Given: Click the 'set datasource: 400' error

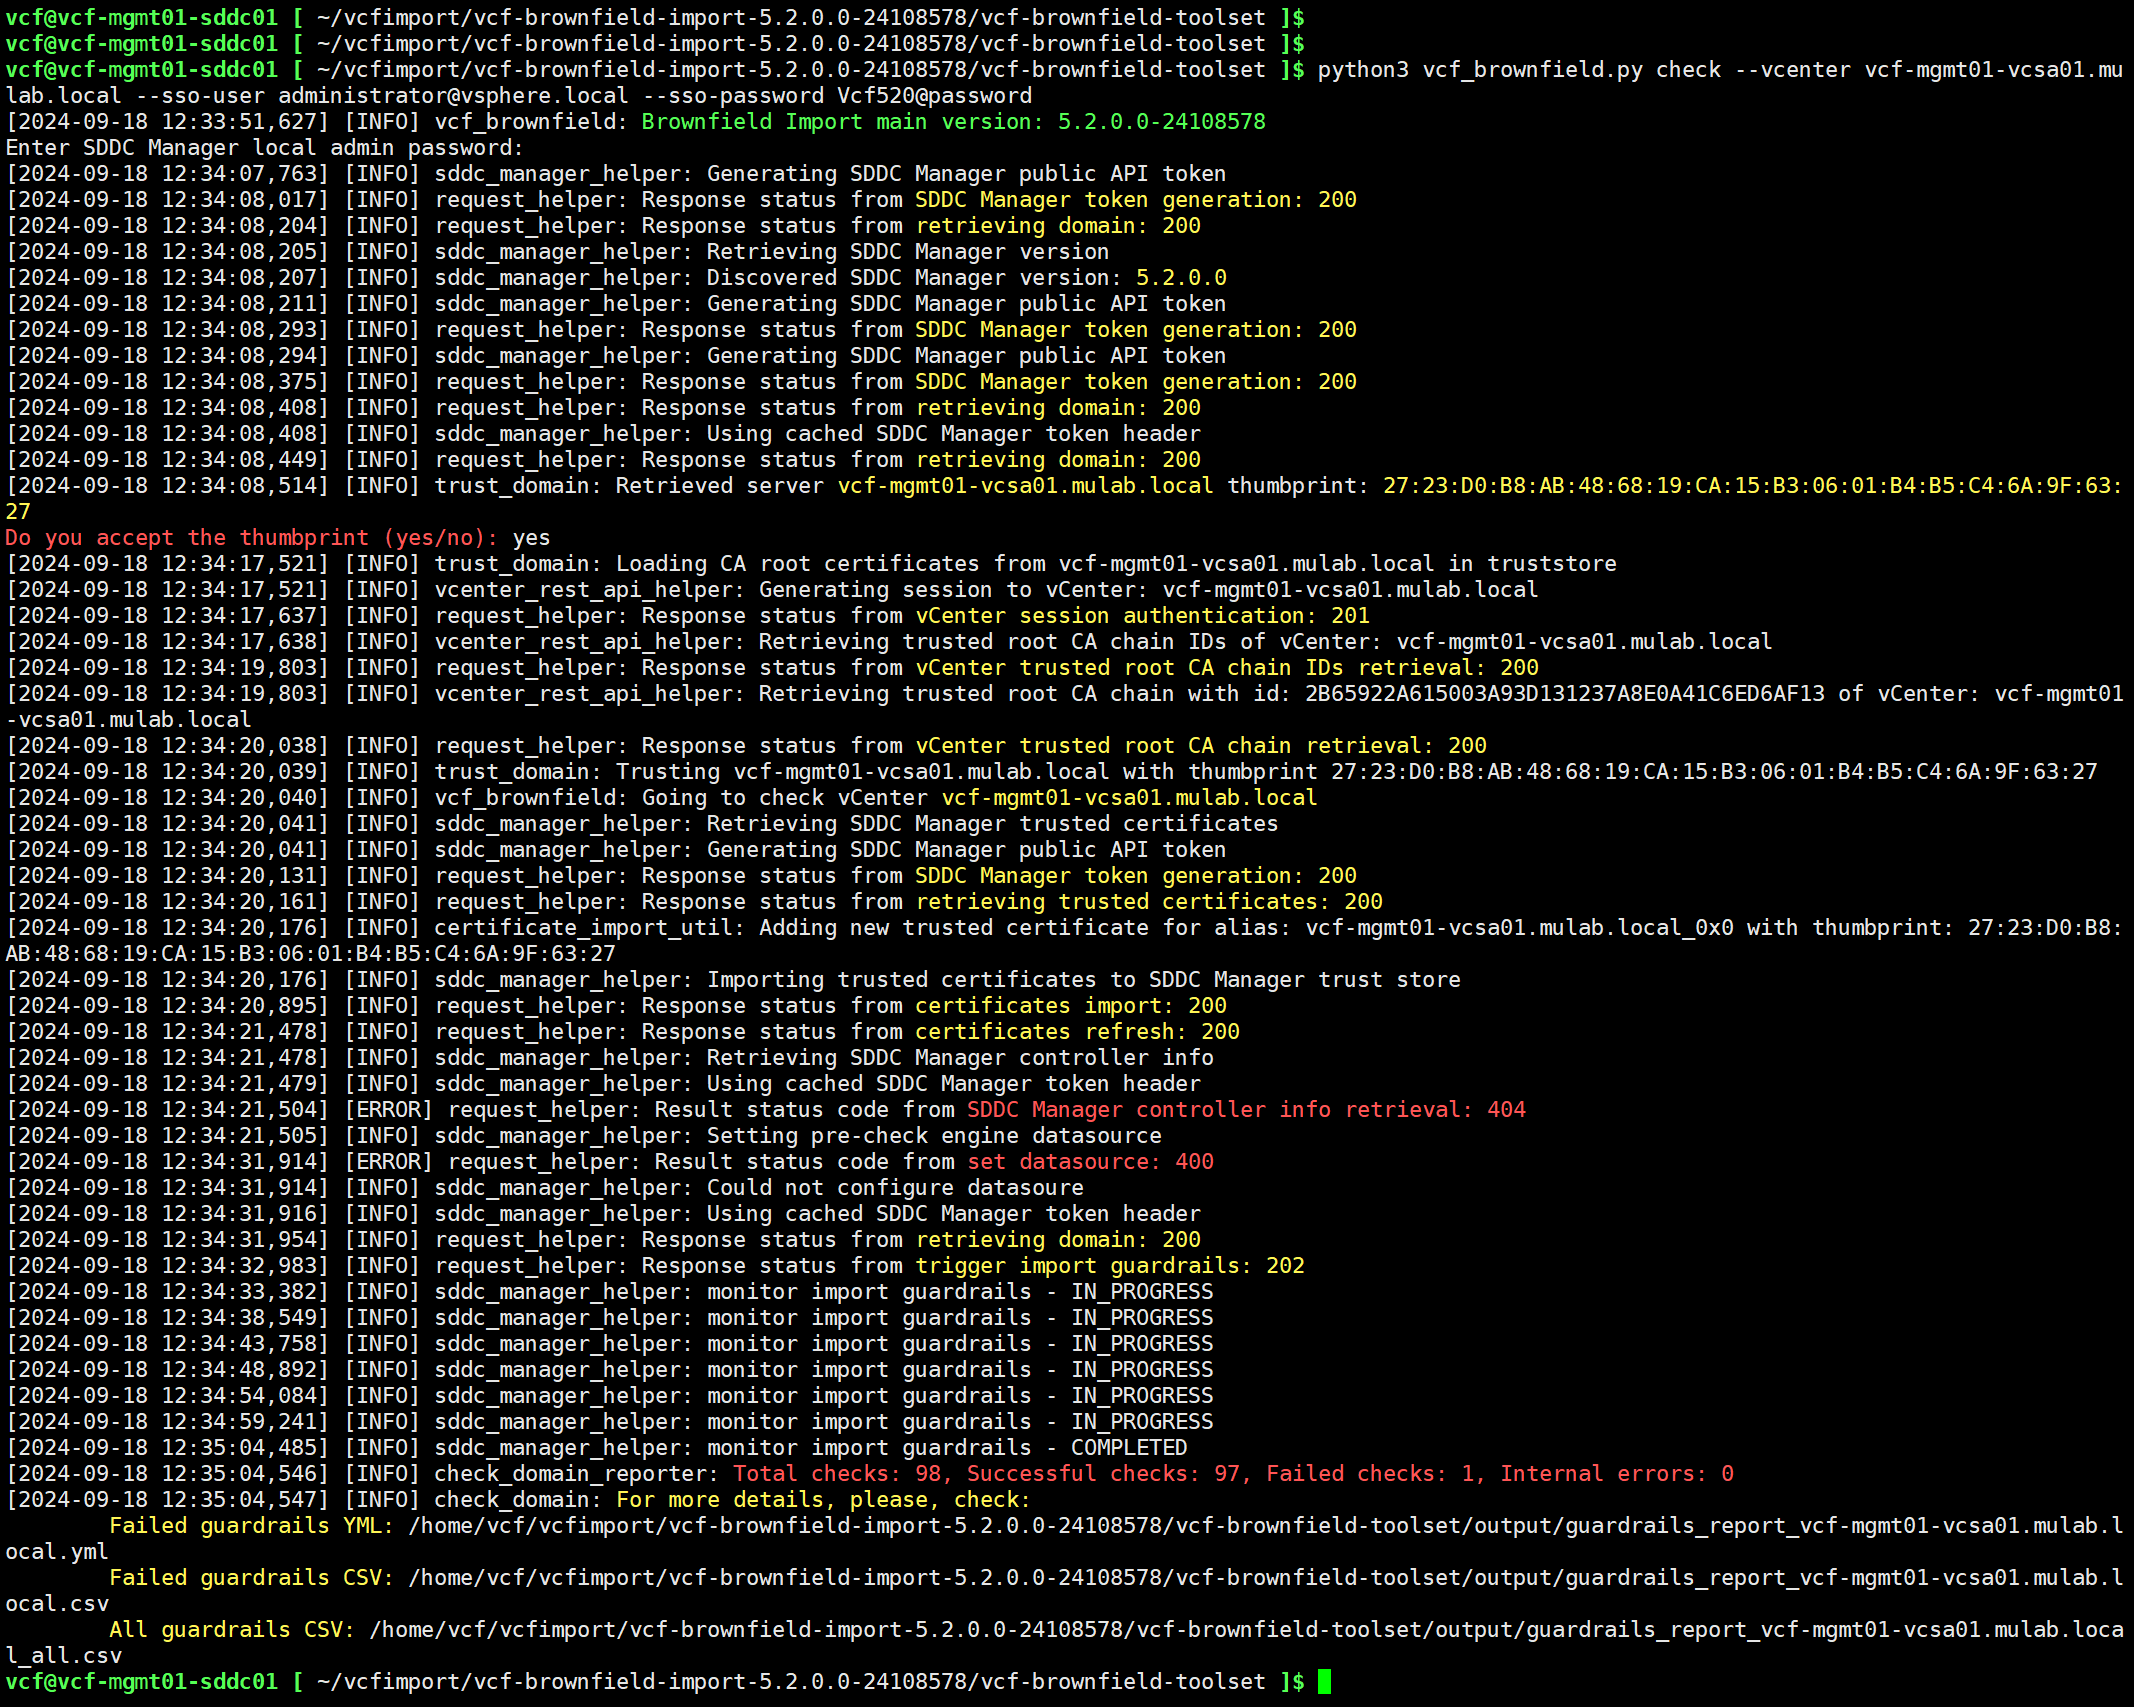Looking at the screenshot, I should point(1090,1162).
